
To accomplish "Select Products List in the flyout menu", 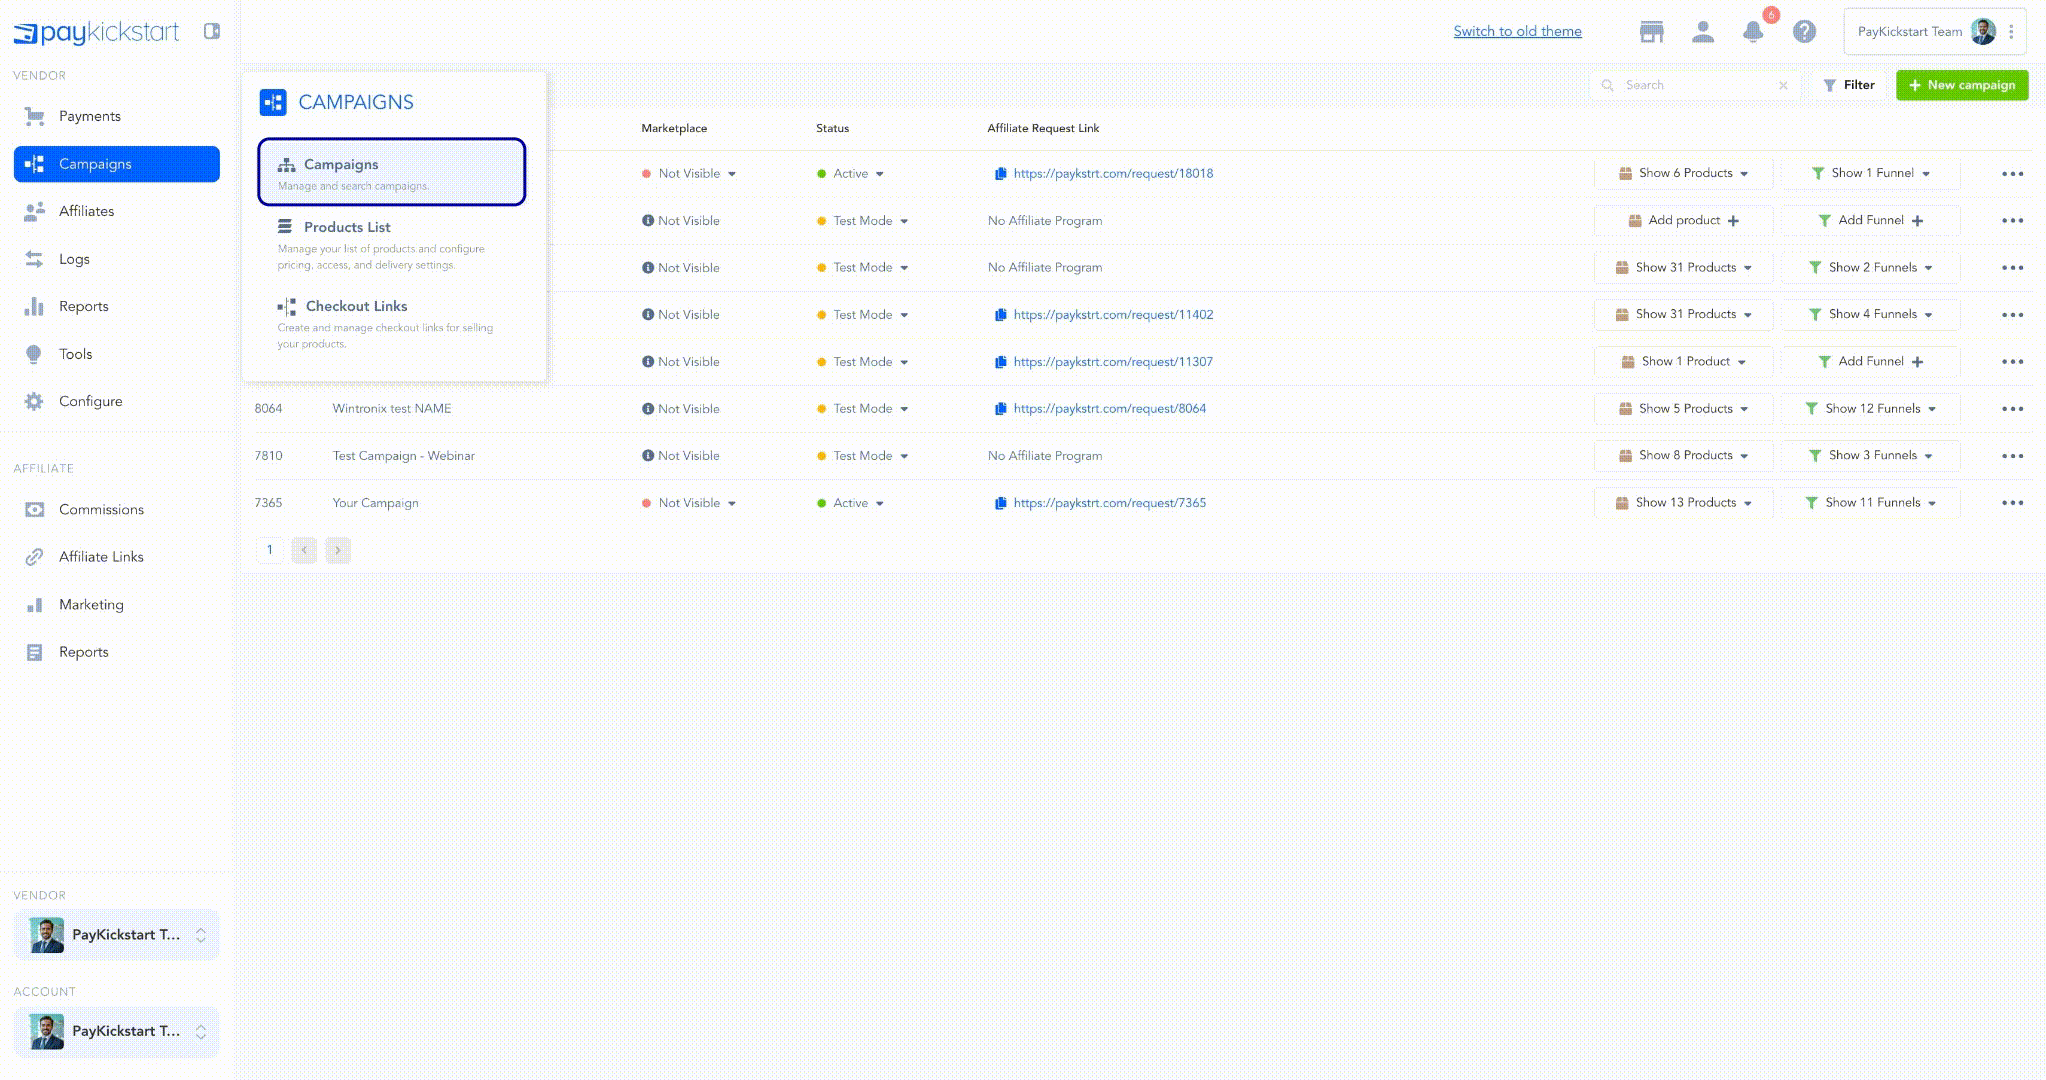I will coord(391,245).
